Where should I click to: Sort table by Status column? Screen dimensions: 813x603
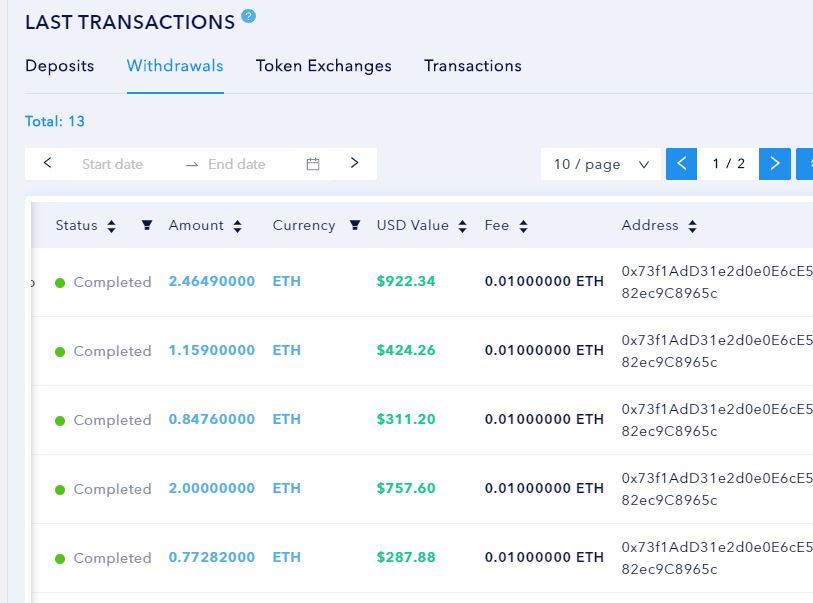[x=111, y=226]
